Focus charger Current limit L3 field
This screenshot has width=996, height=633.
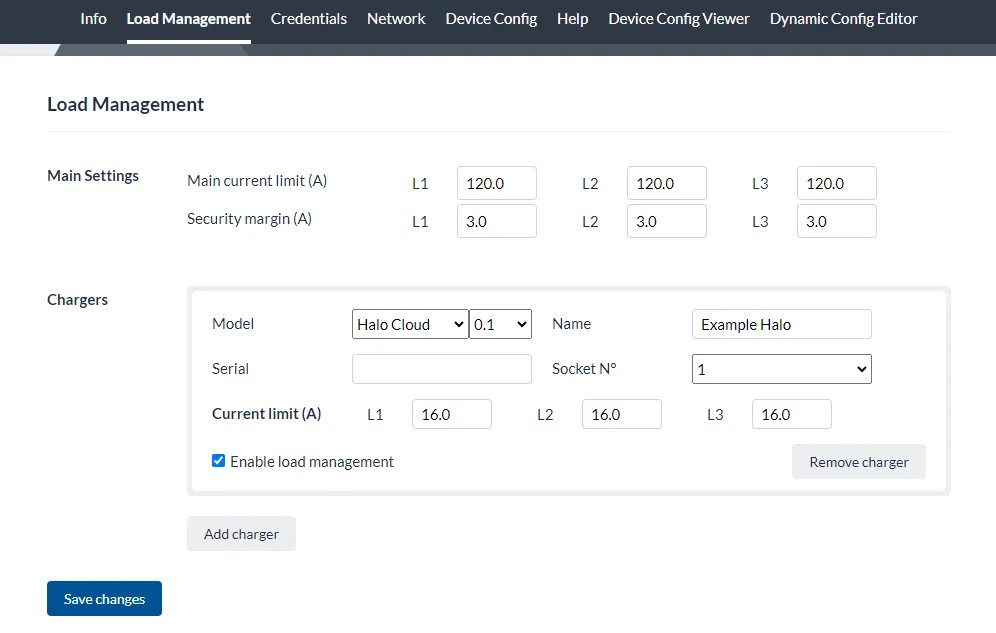[791, 414]
